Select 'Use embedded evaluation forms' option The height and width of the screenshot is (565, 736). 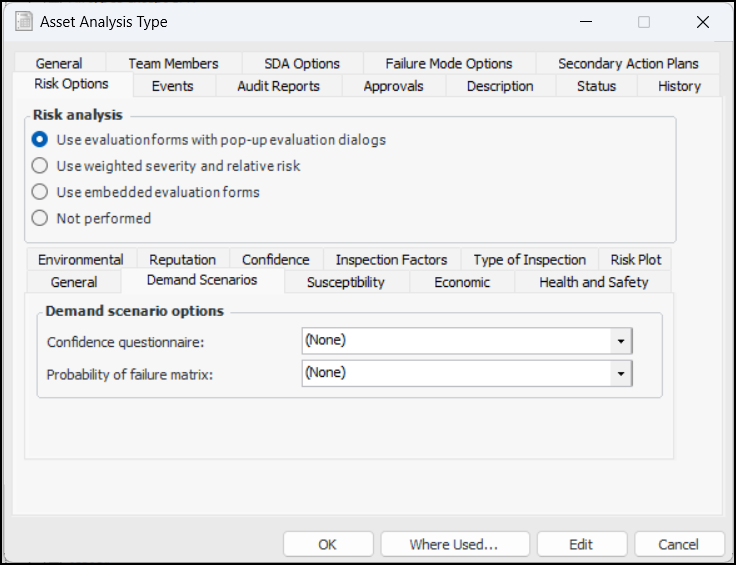tap(40, 192)
